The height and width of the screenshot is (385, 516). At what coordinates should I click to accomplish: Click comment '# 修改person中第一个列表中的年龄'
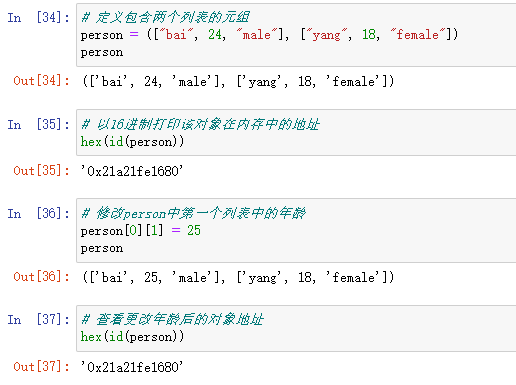(x=193, y=213)
